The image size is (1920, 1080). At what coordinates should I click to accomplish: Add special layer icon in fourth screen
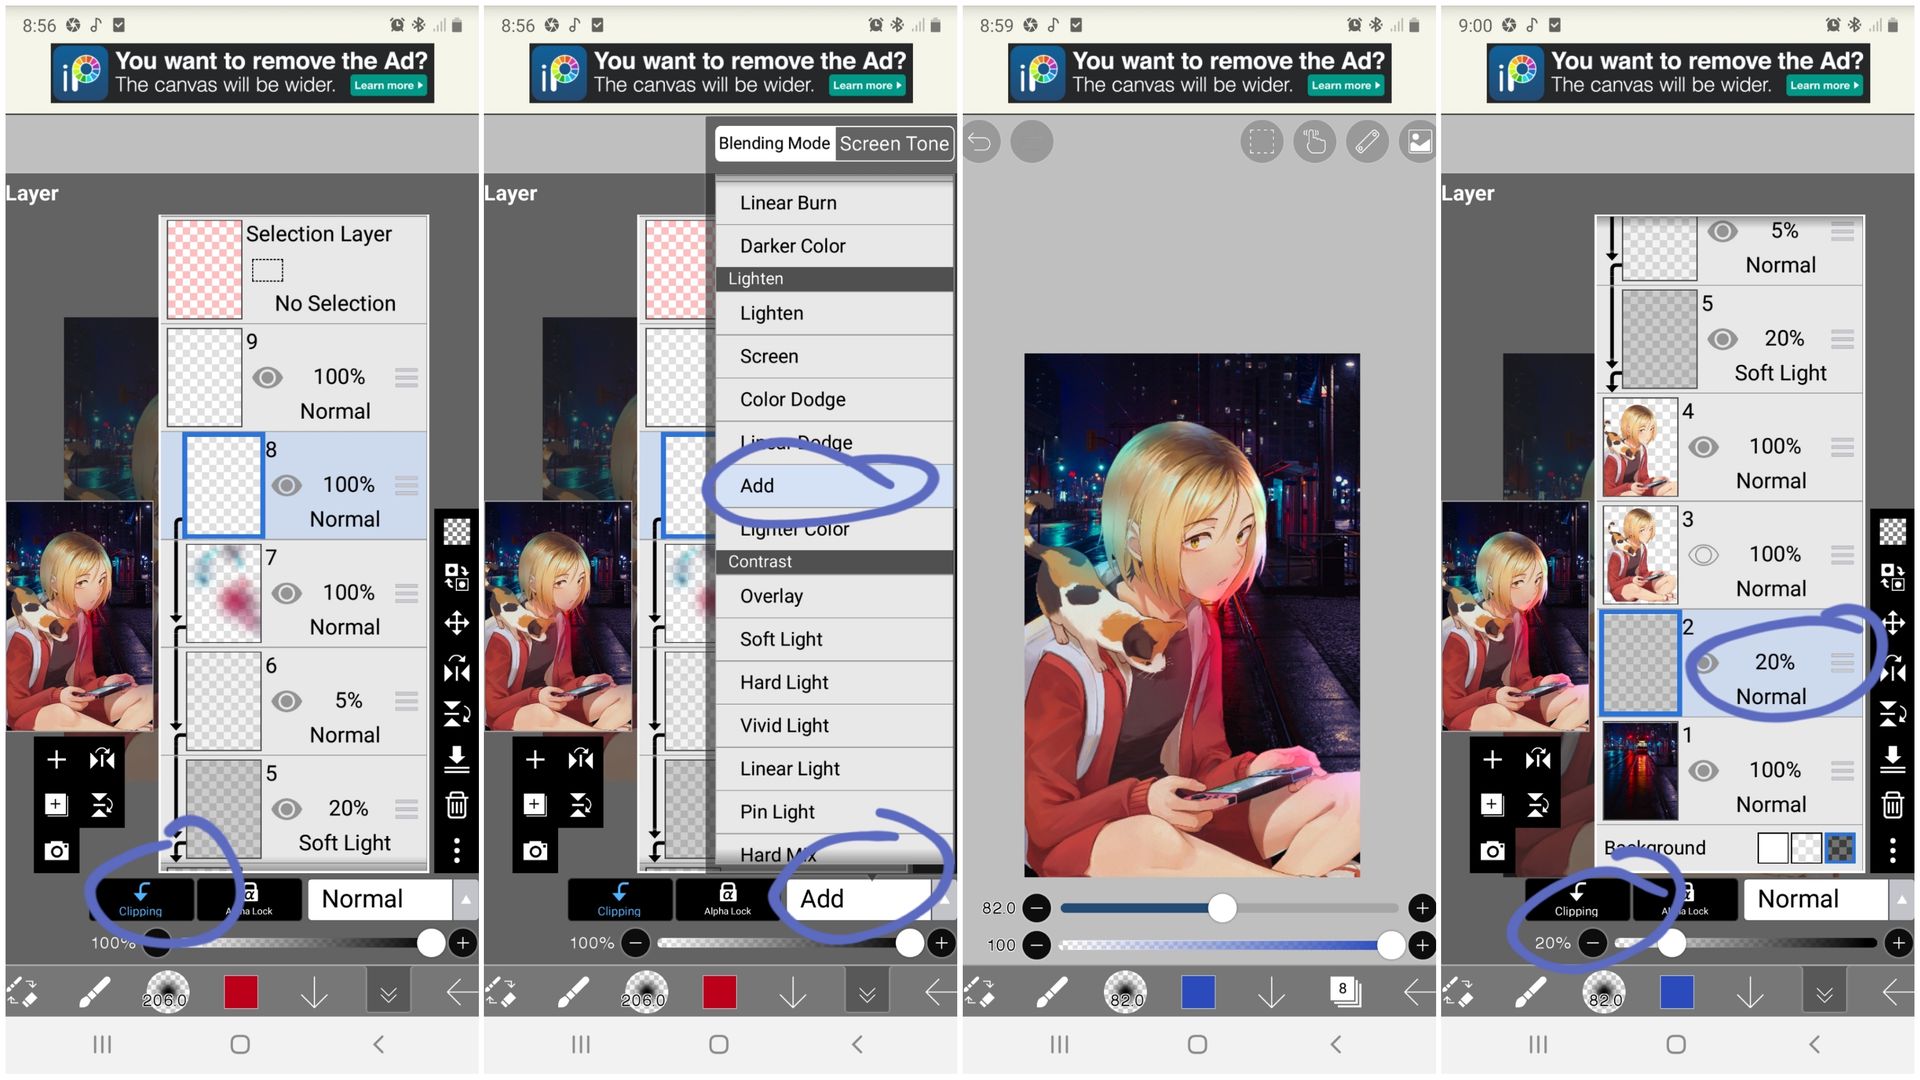pyautogui.click(x=1492, y=805)
